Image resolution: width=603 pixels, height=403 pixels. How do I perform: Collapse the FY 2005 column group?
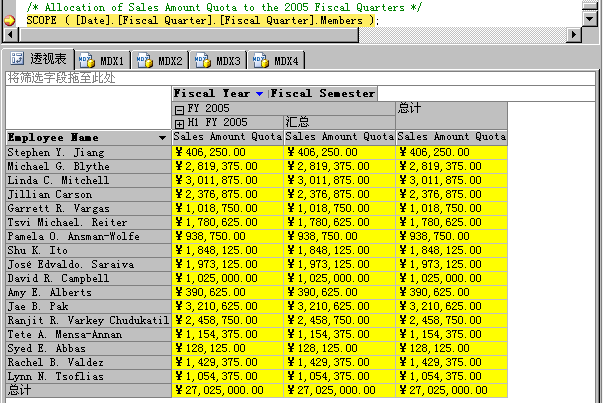pyautogui.click(x=179, y=108)
